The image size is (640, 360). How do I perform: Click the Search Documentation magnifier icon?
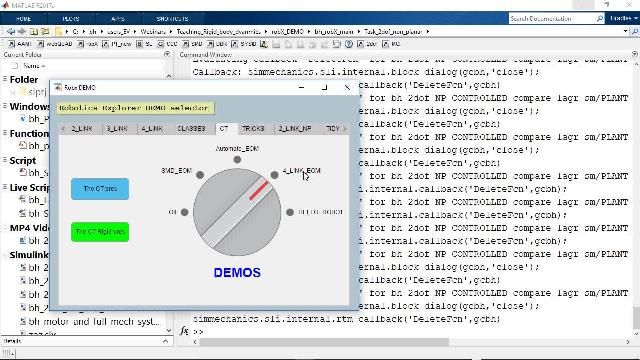[x=600, y=18]
